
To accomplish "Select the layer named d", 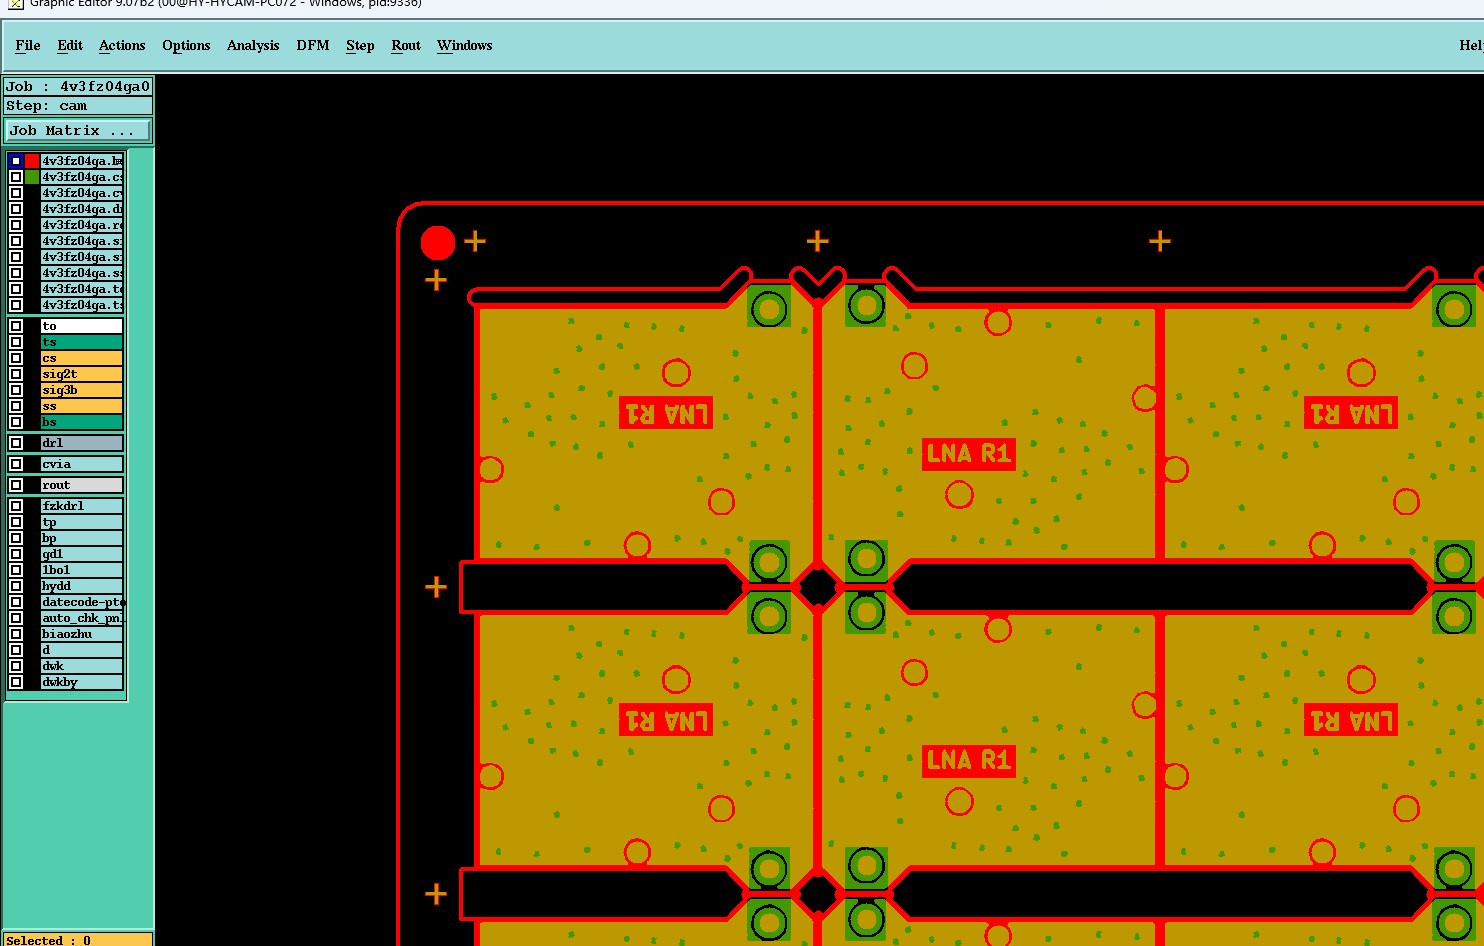I will pos(82,650).
